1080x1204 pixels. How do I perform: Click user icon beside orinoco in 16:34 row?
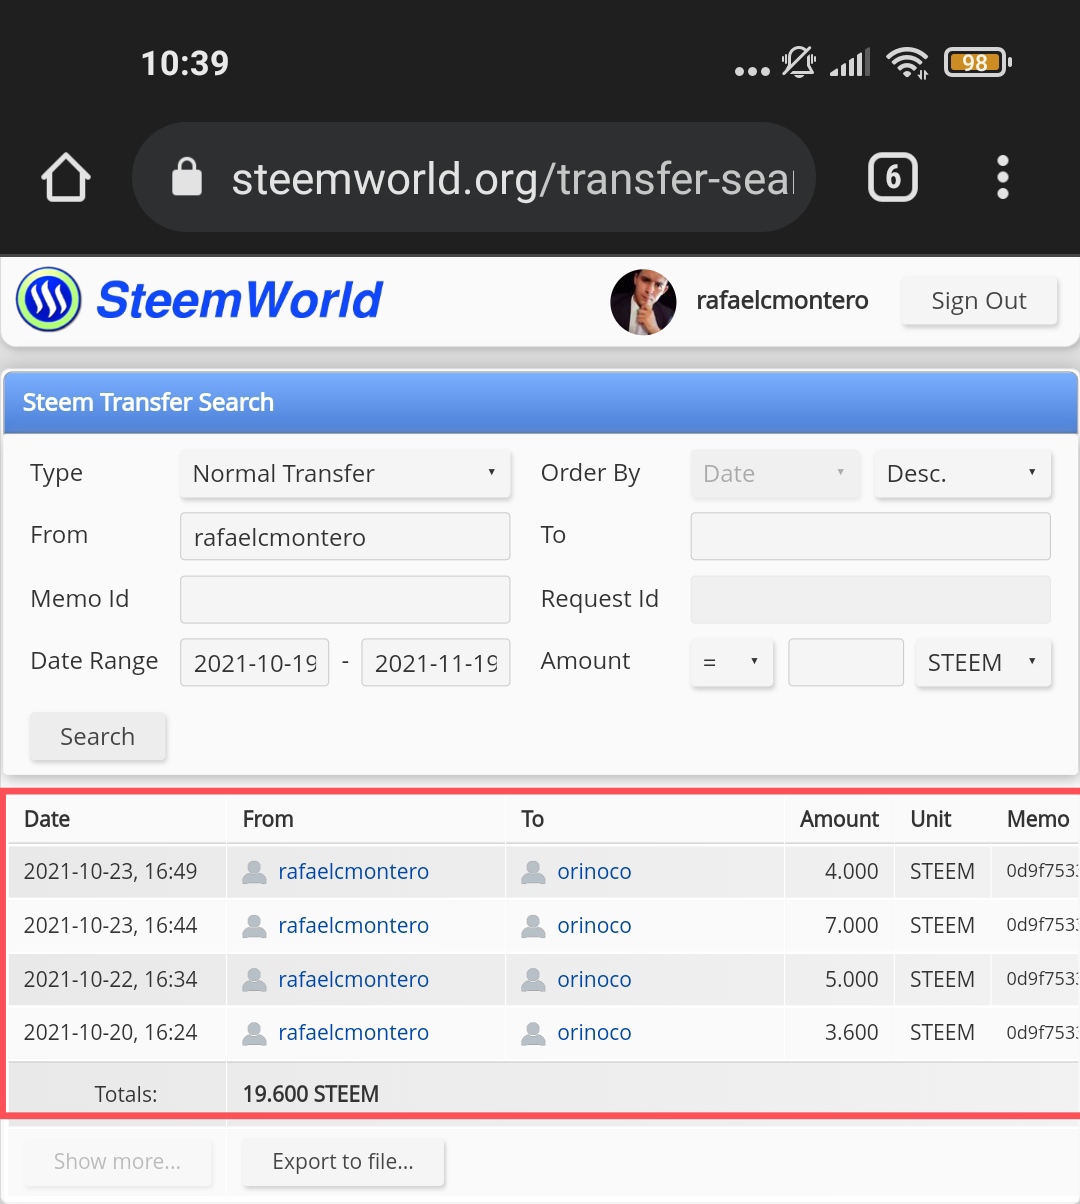click(534, 980)
